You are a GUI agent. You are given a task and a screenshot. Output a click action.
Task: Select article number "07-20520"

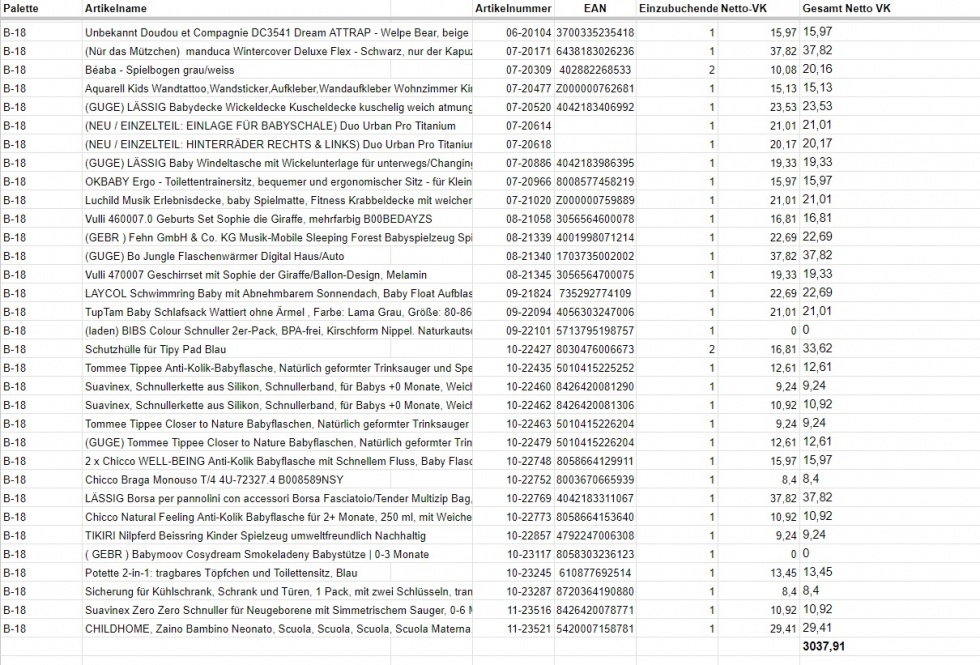click(529, 108)
